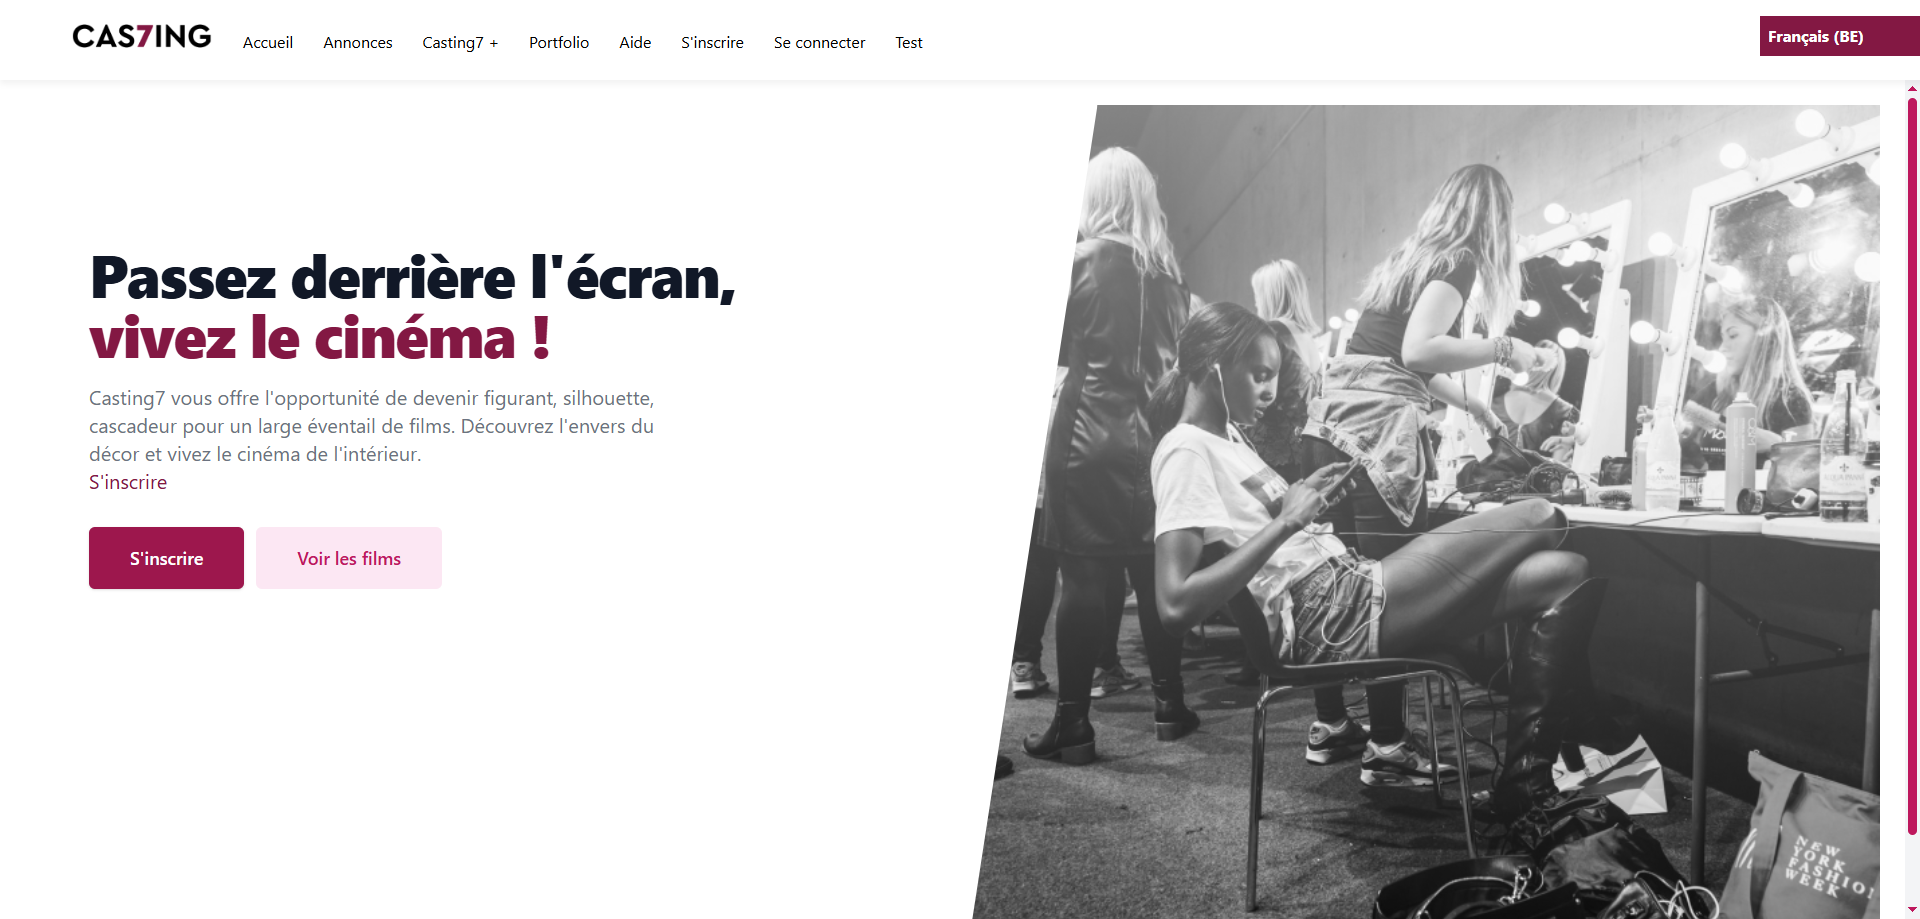Click the CAS7ING logo
The width and height of the screenshot is (1920, 919).
(x=141, y=37)
